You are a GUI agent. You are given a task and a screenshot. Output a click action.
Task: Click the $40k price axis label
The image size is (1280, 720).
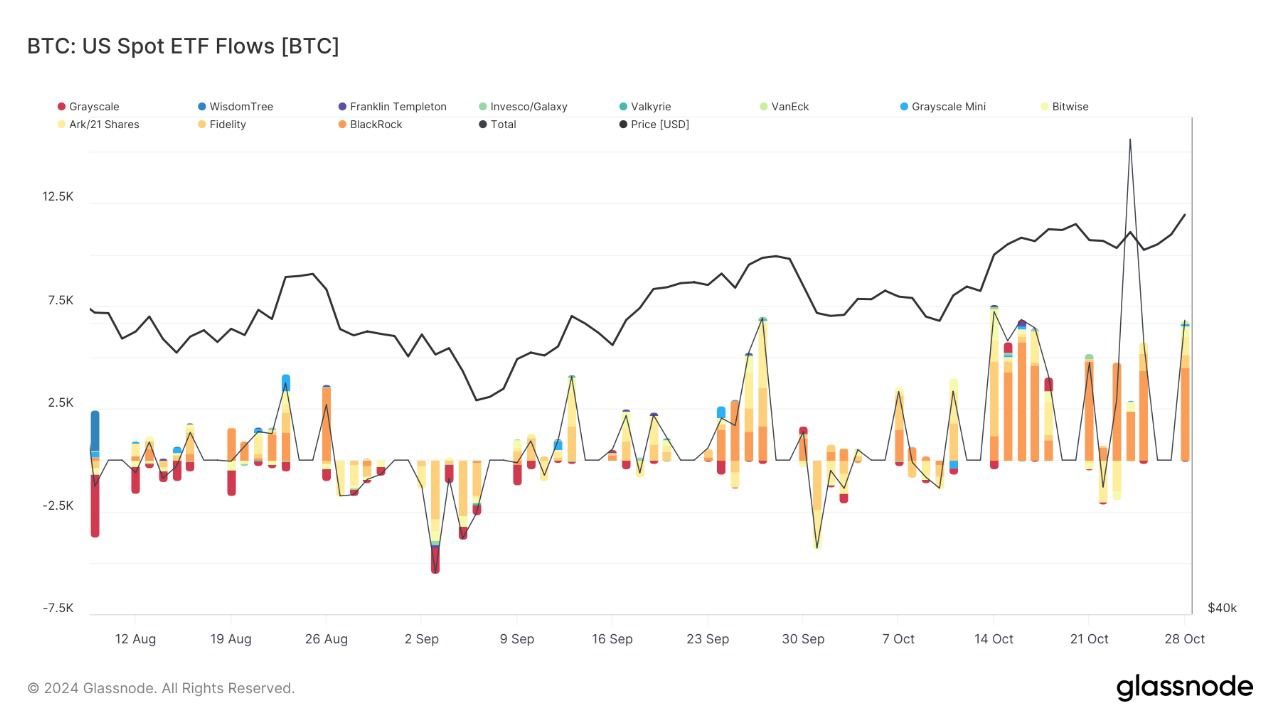(x=1222, y=608)
